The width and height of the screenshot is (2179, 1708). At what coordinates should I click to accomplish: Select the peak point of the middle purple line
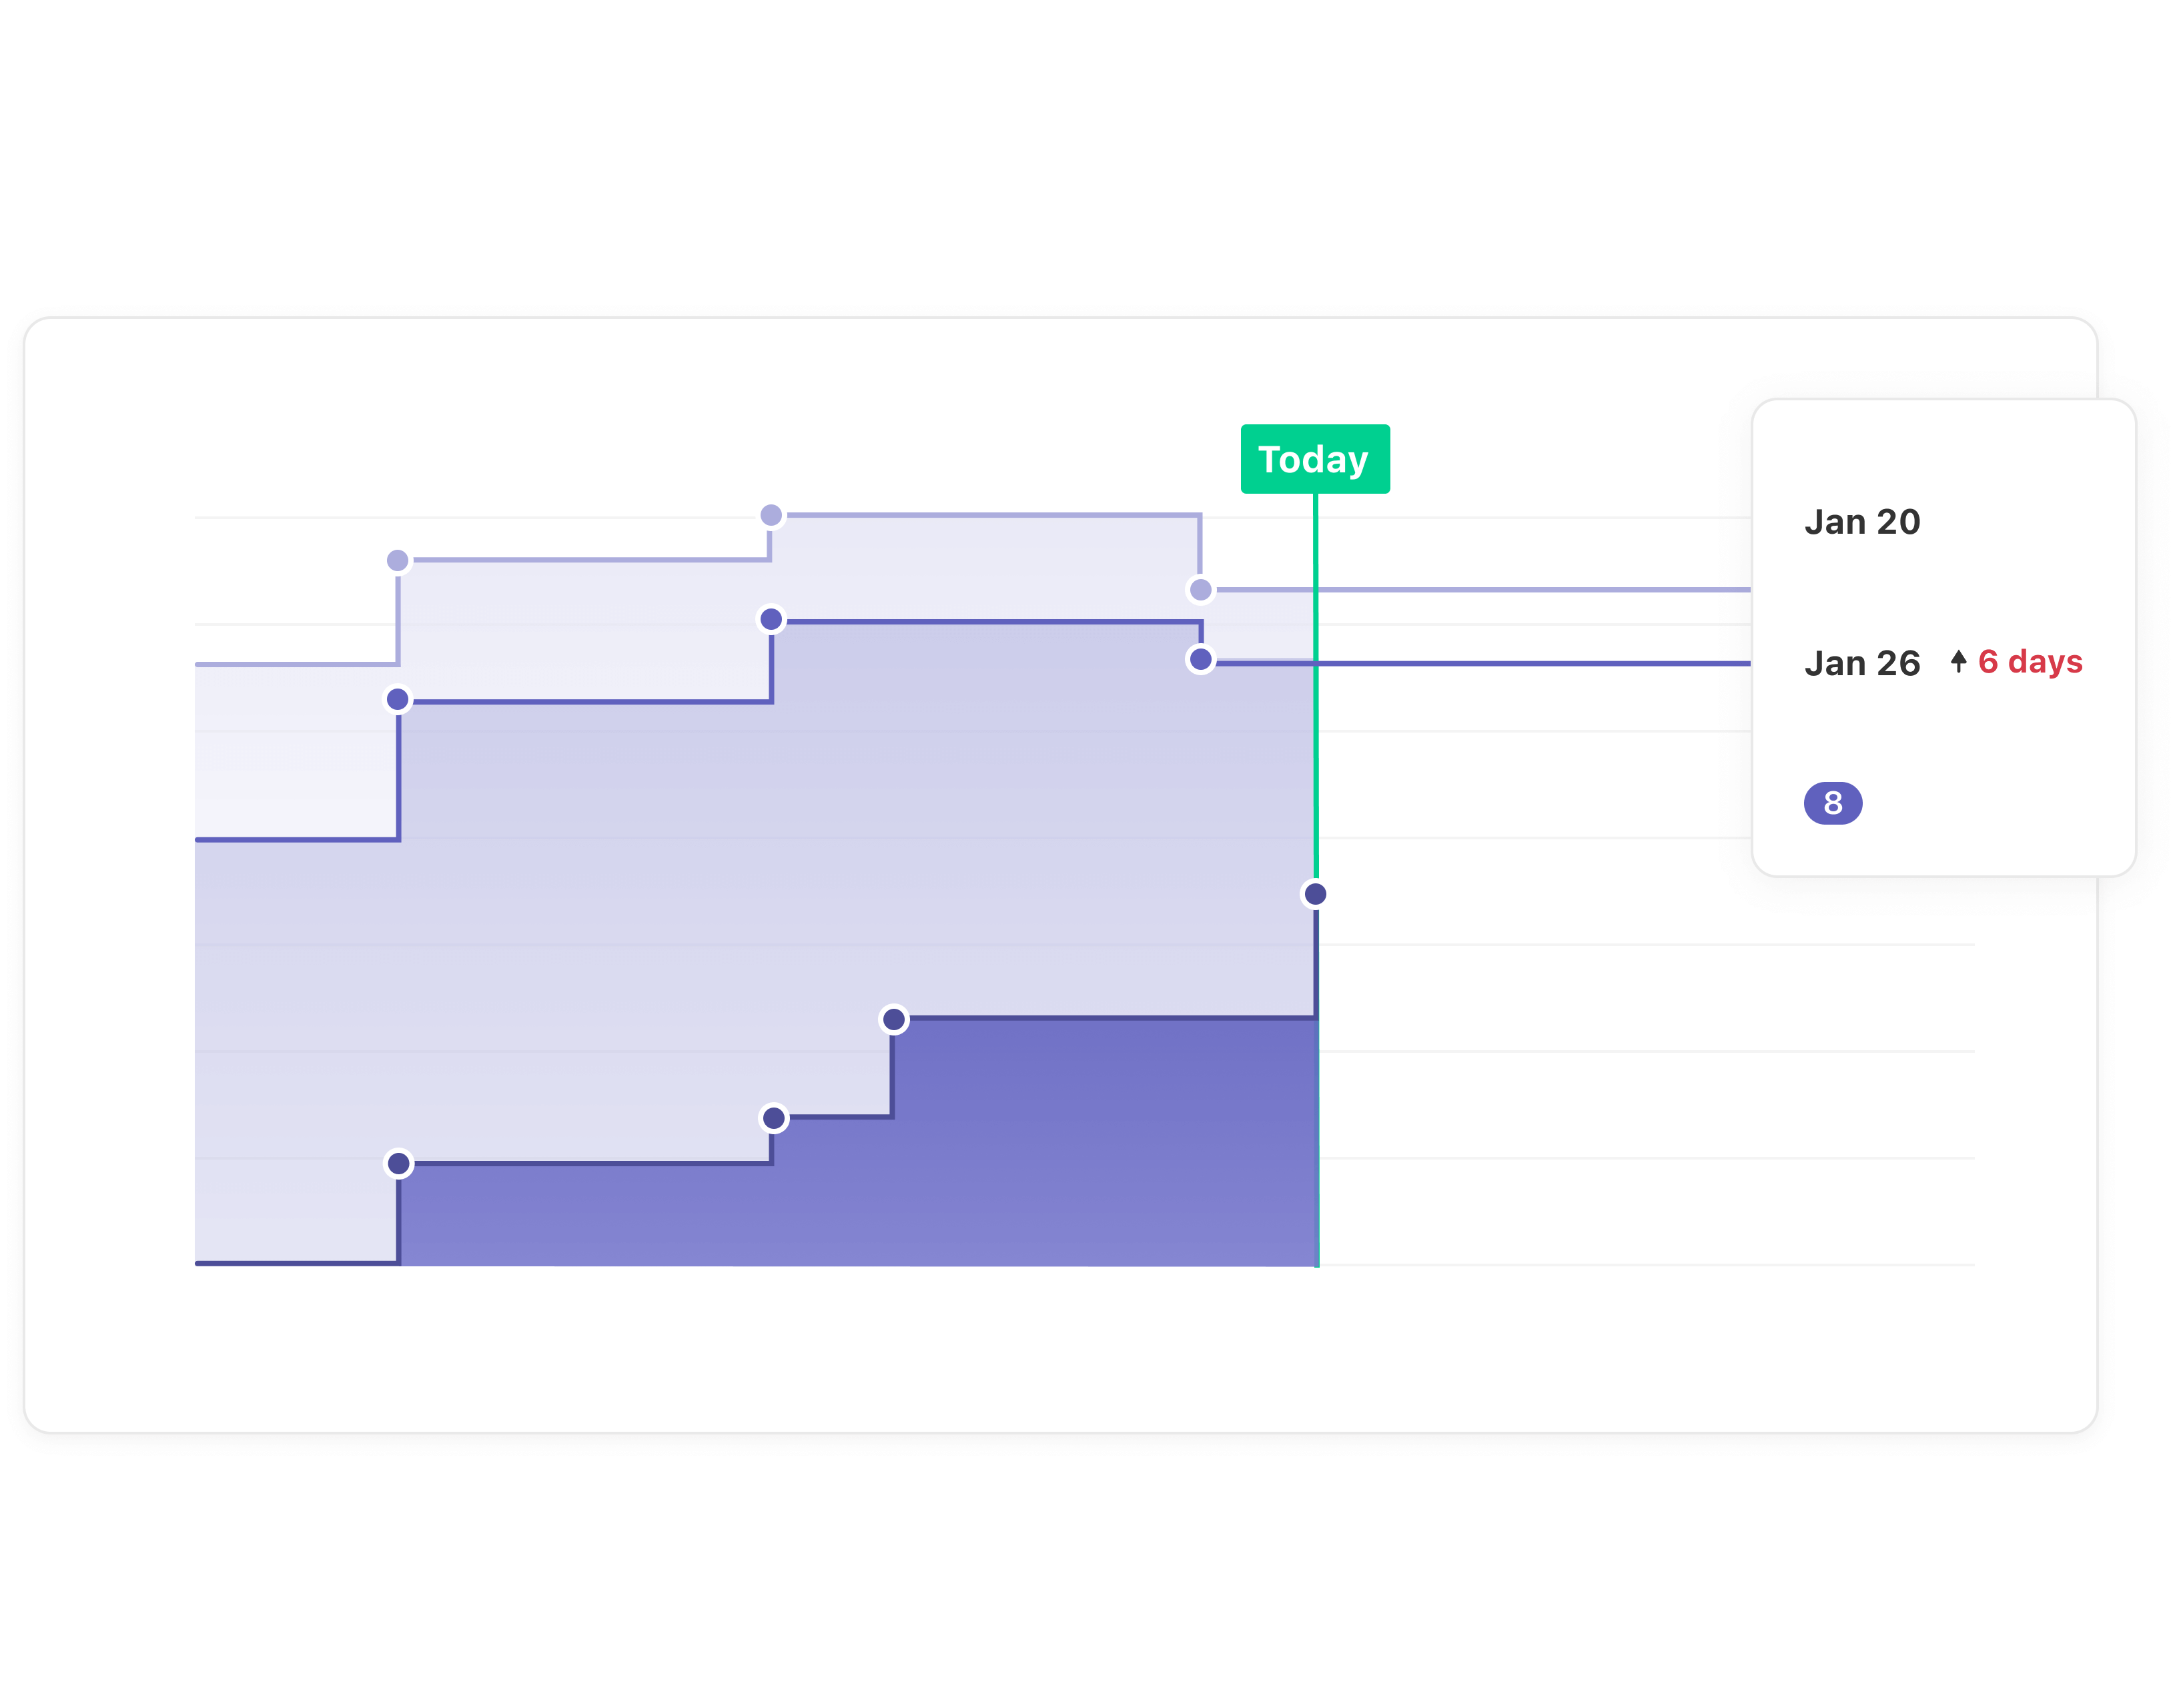coord(771,620)
